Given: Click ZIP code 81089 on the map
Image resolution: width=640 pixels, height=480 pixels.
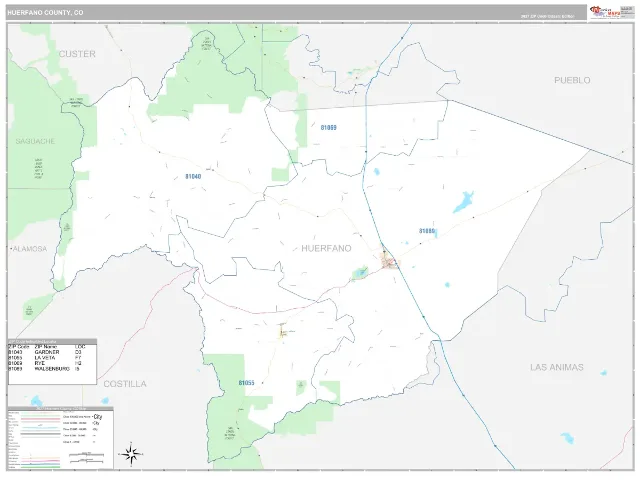Looking at the screenshot, I should 427,231.
